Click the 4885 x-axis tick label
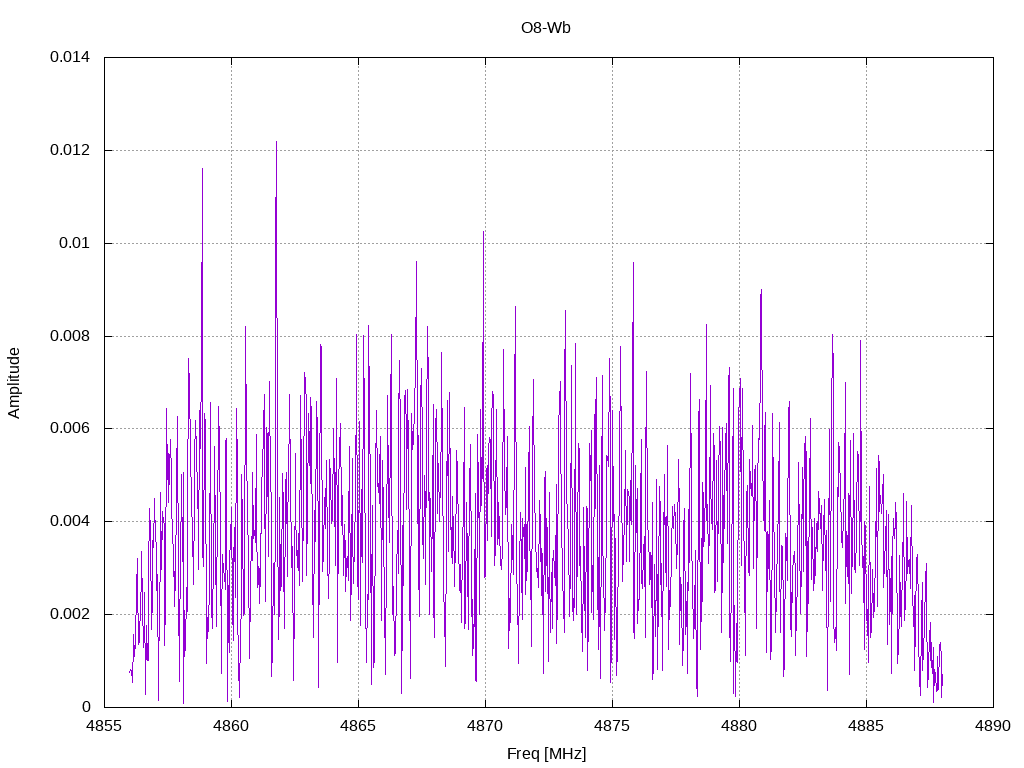1024x768 pixels. (866, 726)
